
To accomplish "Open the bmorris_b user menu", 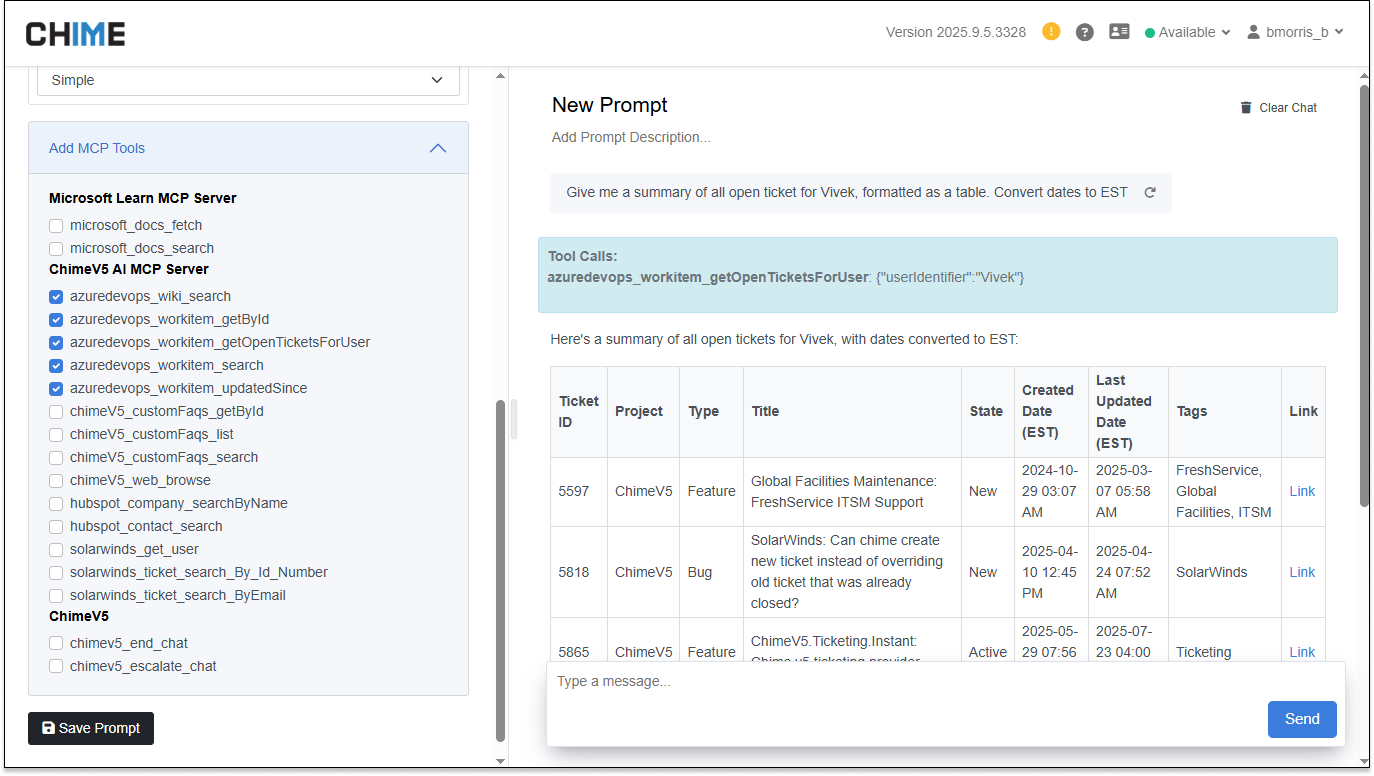I will point(1295,32).
